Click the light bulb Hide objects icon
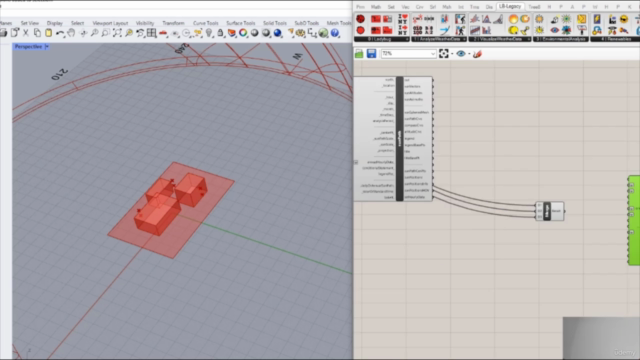This screenshot has height=360, width=640. pyautogui.click(x=209, y=33)
